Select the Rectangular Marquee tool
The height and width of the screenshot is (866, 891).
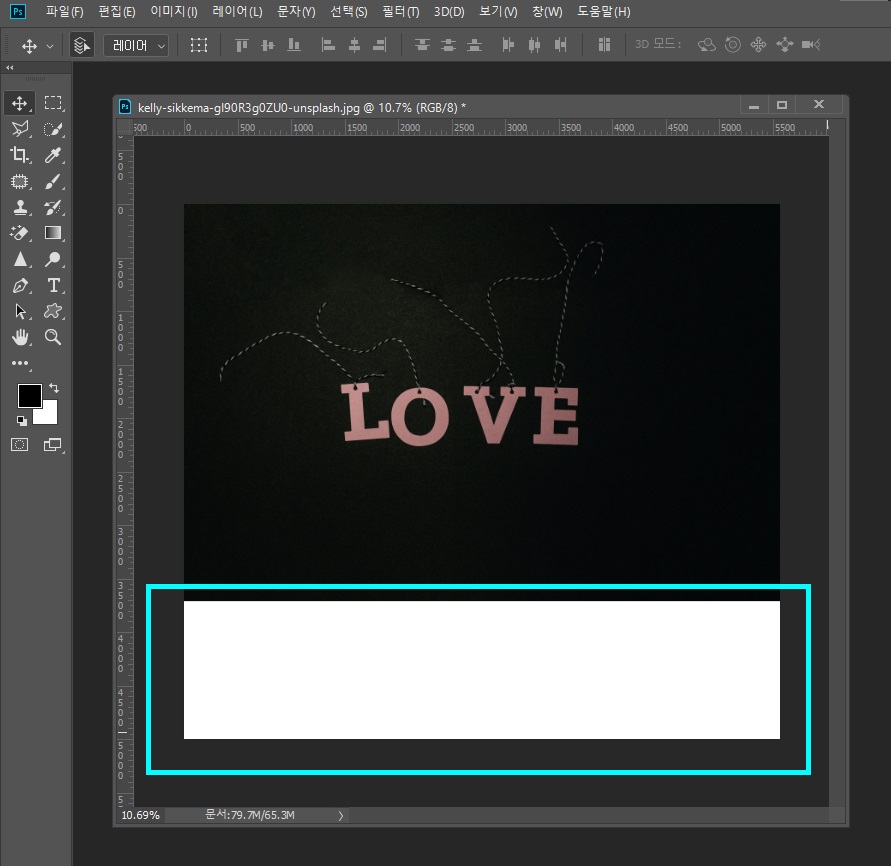(x=53, y=103)
